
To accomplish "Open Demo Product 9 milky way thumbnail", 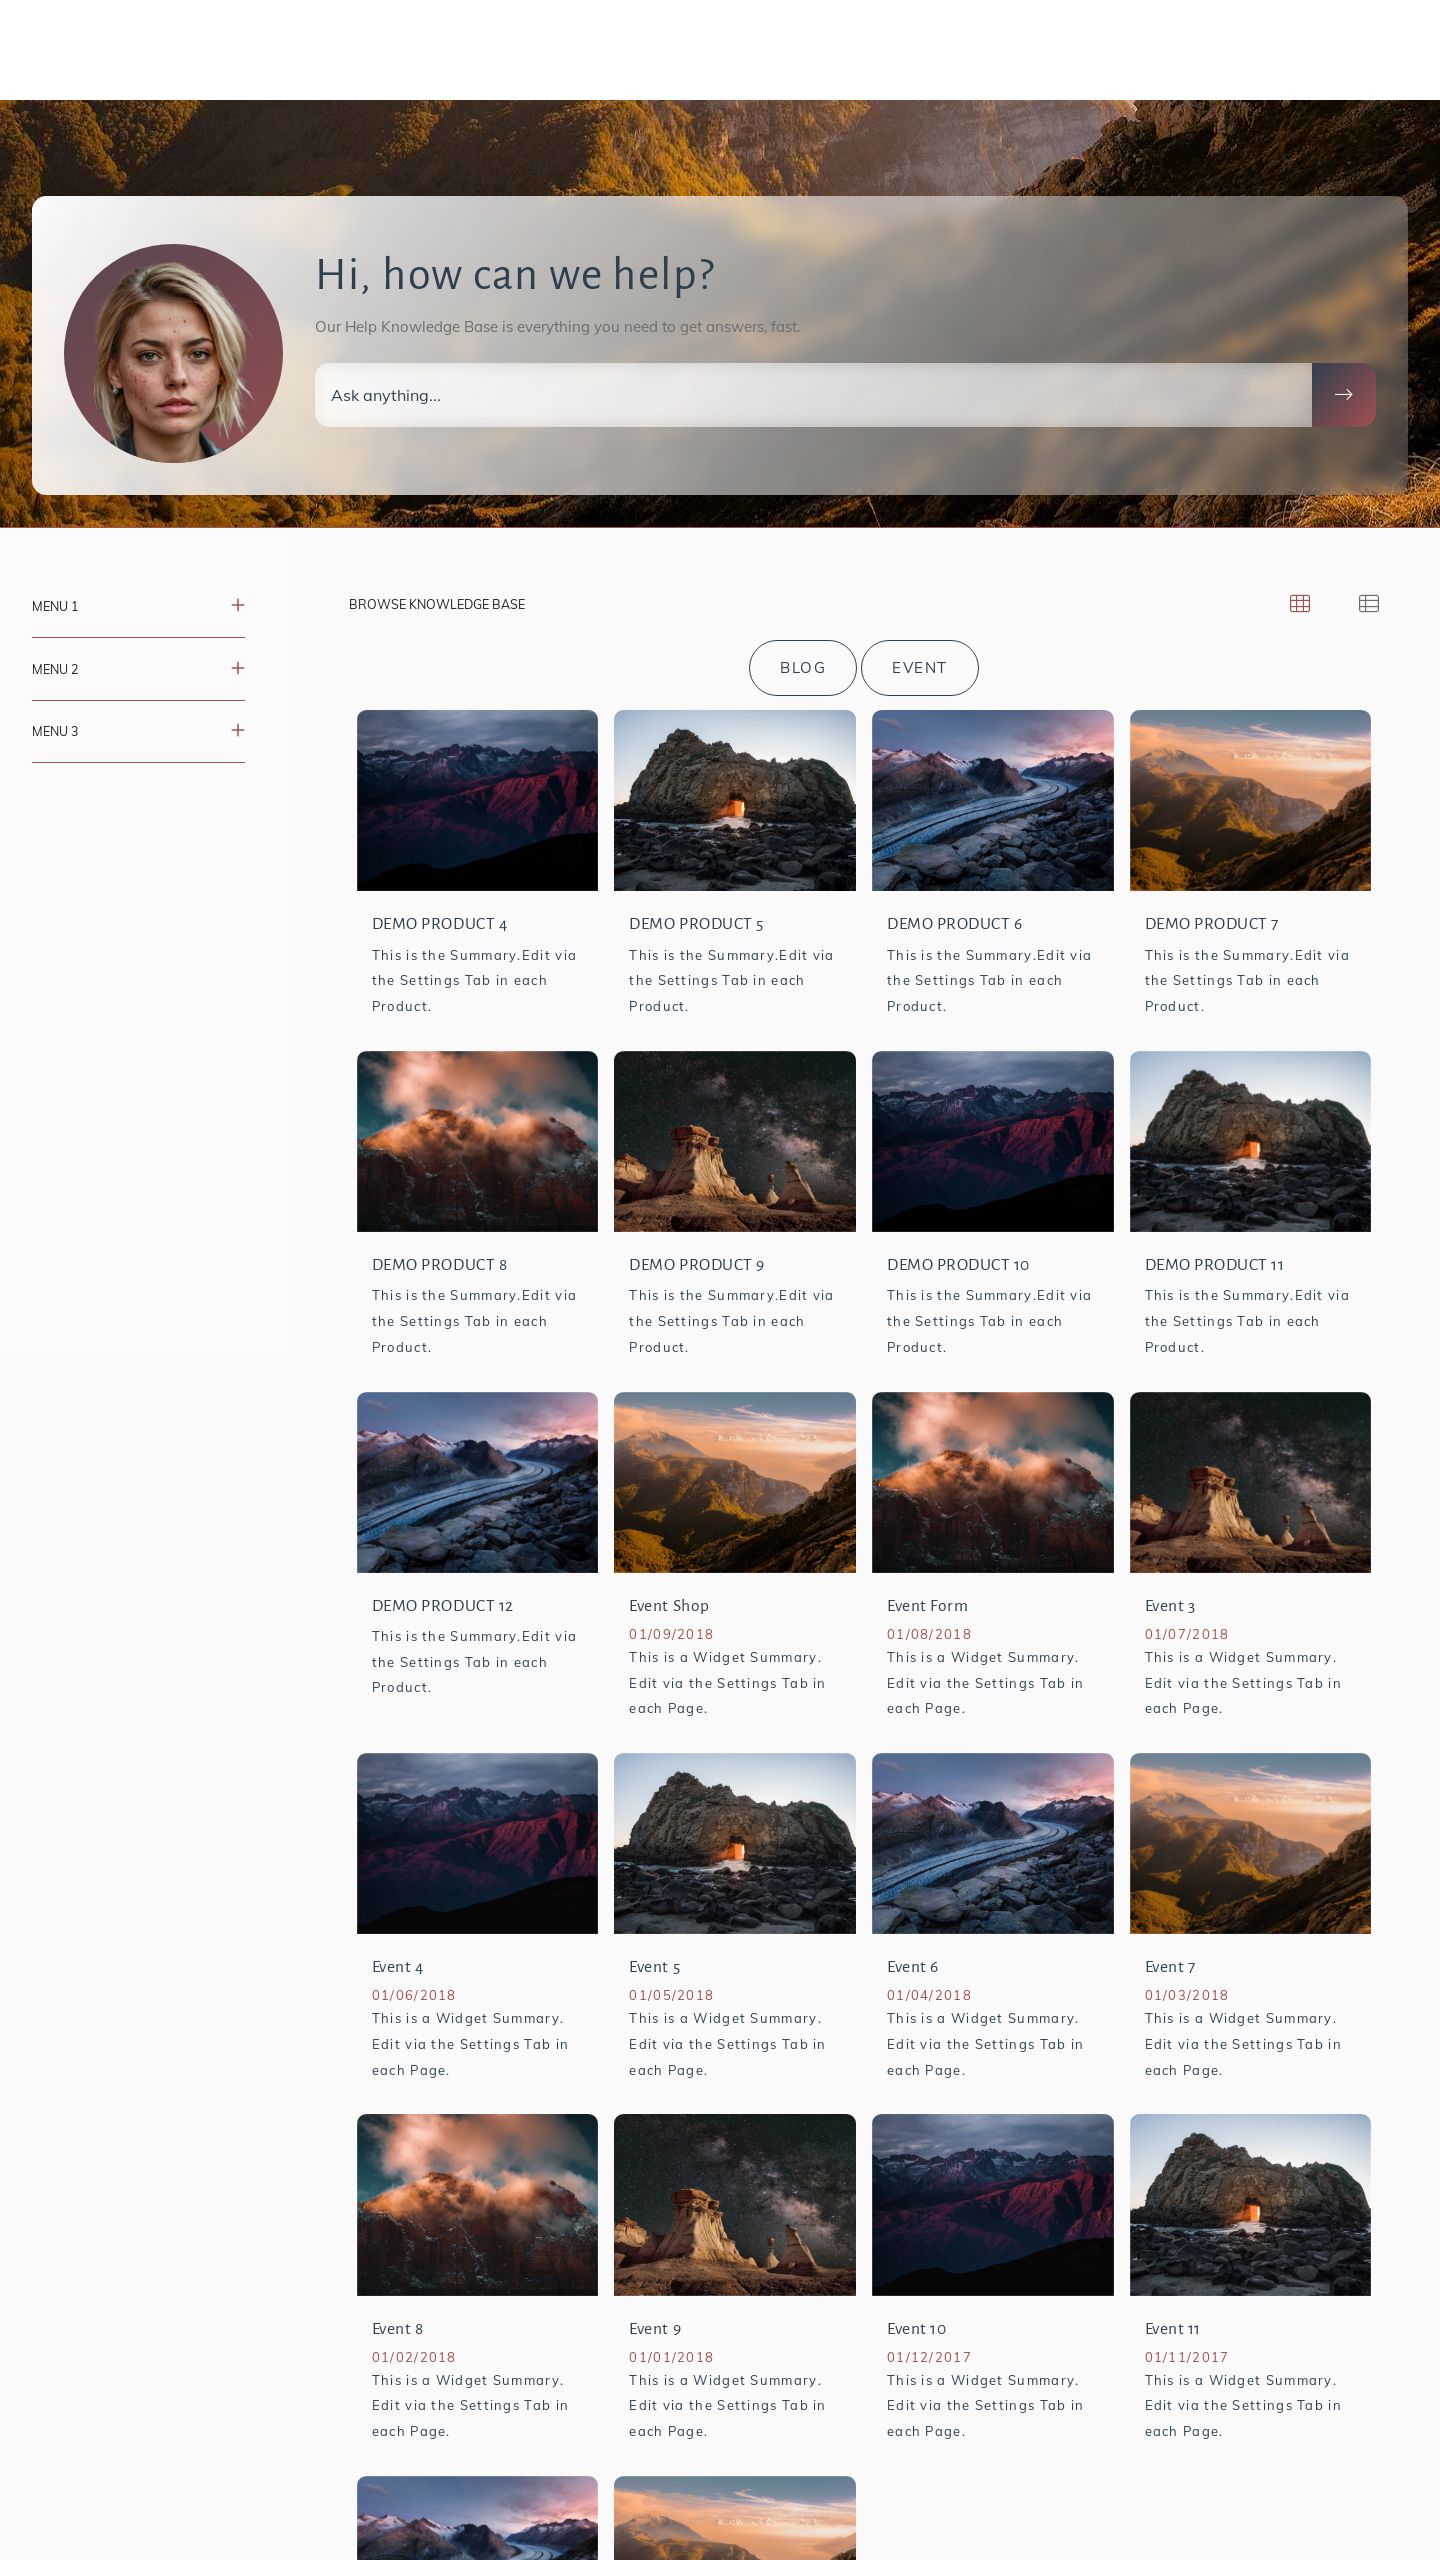I will click(x=734, y=1141).
